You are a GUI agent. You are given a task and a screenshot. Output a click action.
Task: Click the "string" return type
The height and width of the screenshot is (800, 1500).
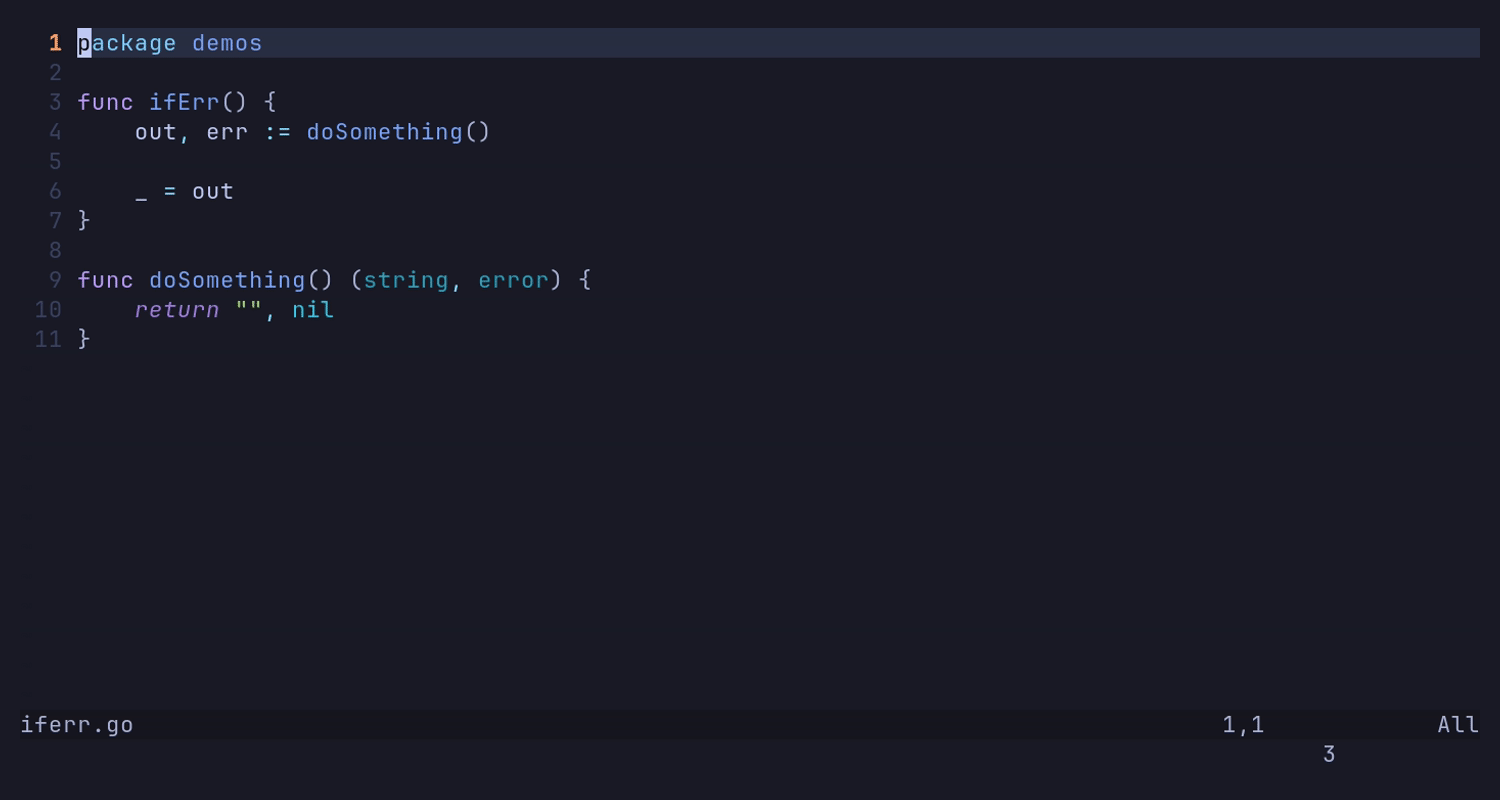(x=406, y=280)
